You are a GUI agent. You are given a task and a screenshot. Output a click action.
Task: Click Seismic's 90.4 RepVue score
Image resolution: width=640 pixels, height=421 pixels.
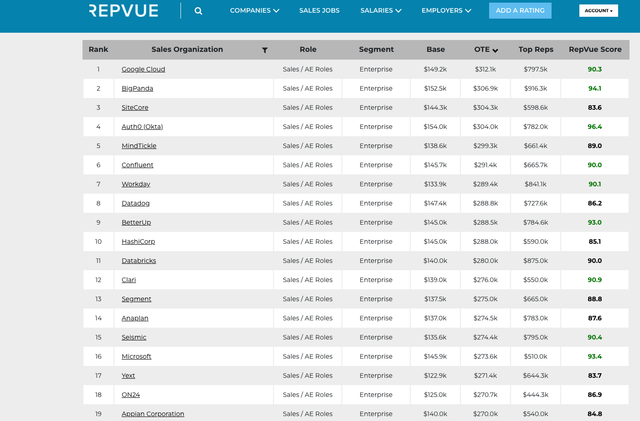[595, 337]
